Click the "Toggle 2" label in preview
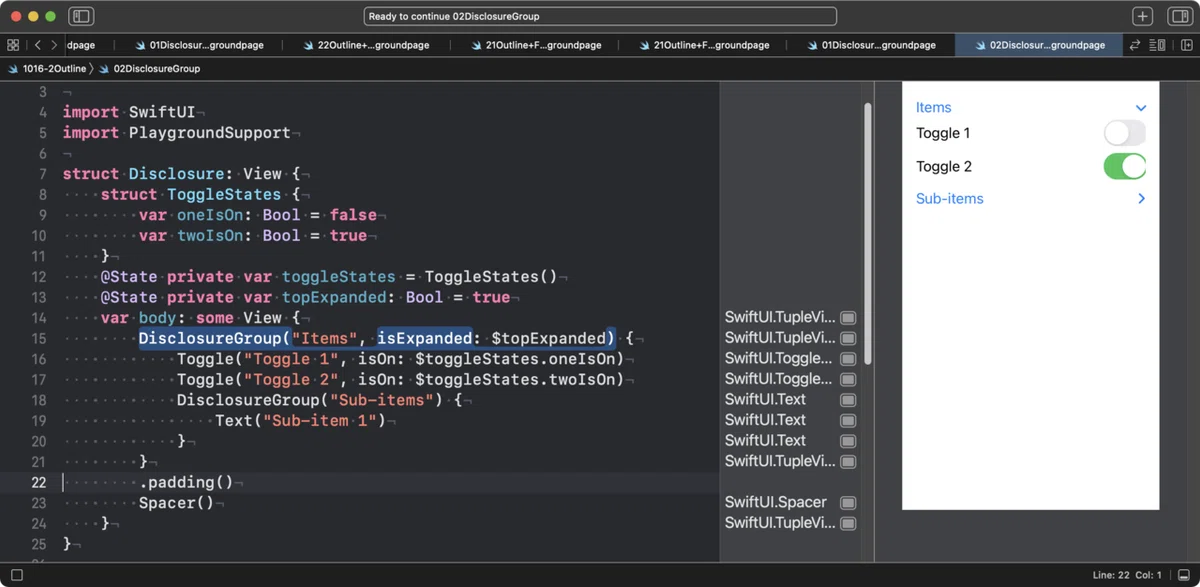Image resolution: width=1200 pixels, height=587 pixels. point(944,166)
